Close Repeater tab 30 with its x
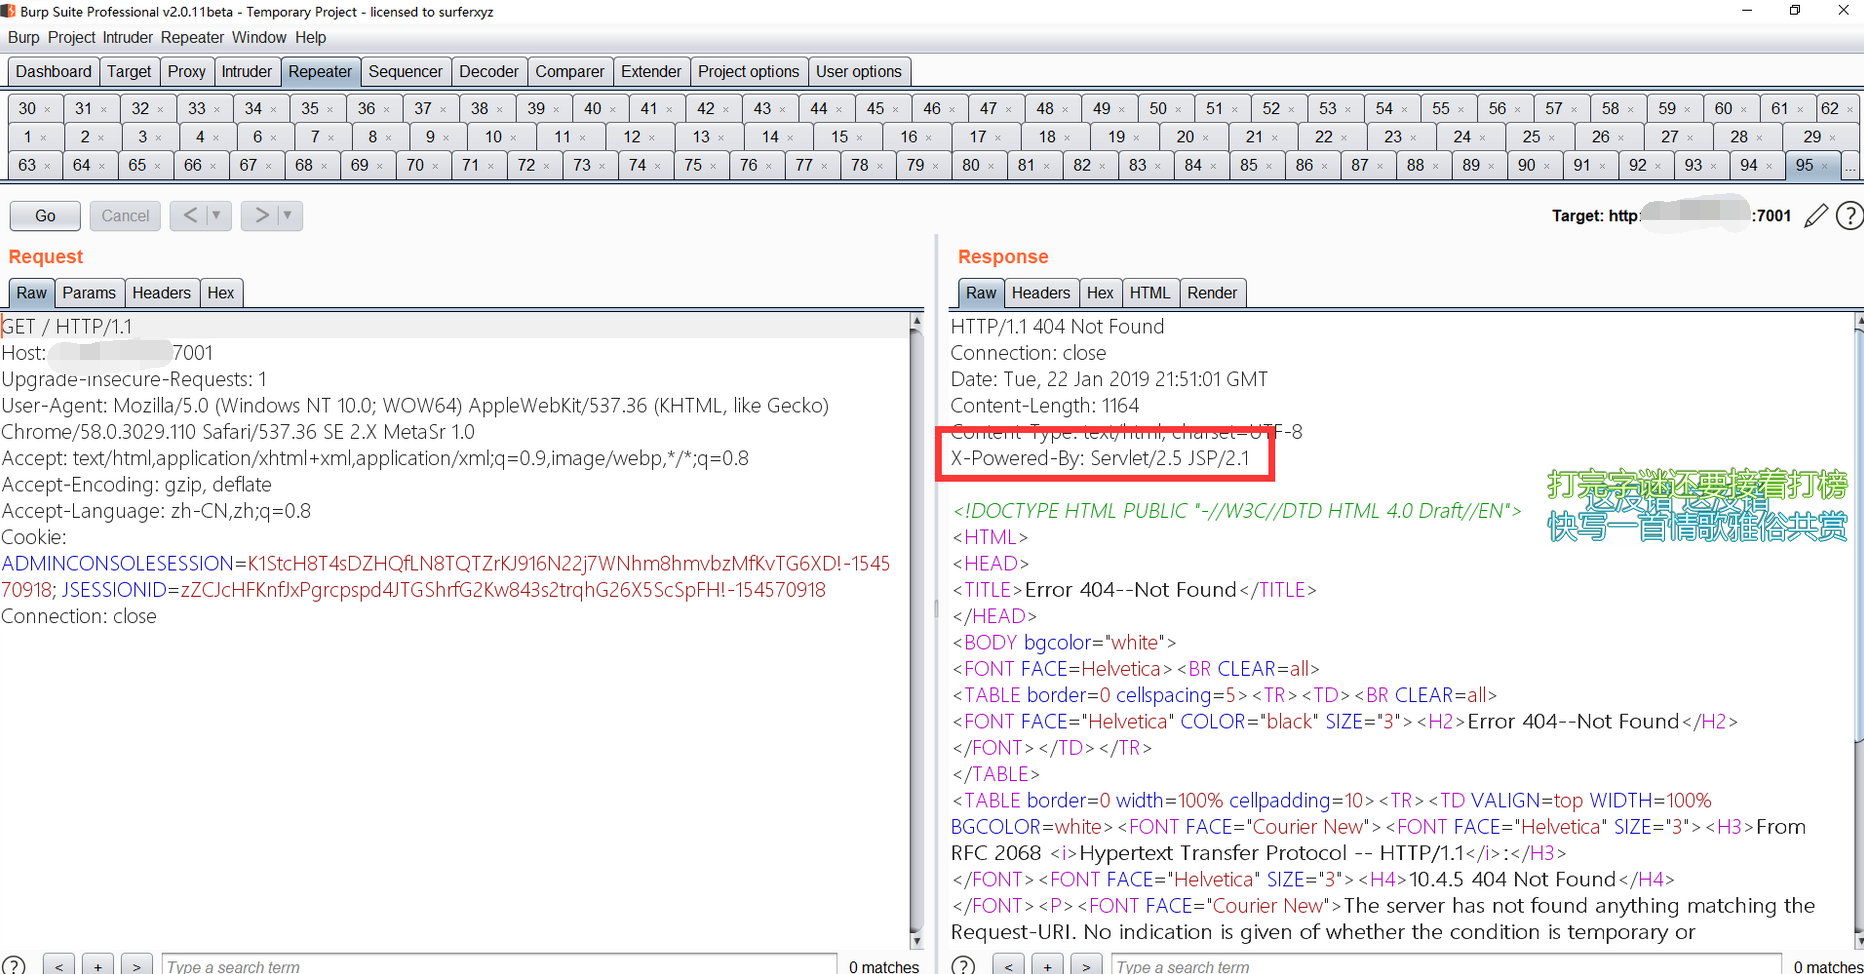 pyautogui.click(x=47, y=109)
